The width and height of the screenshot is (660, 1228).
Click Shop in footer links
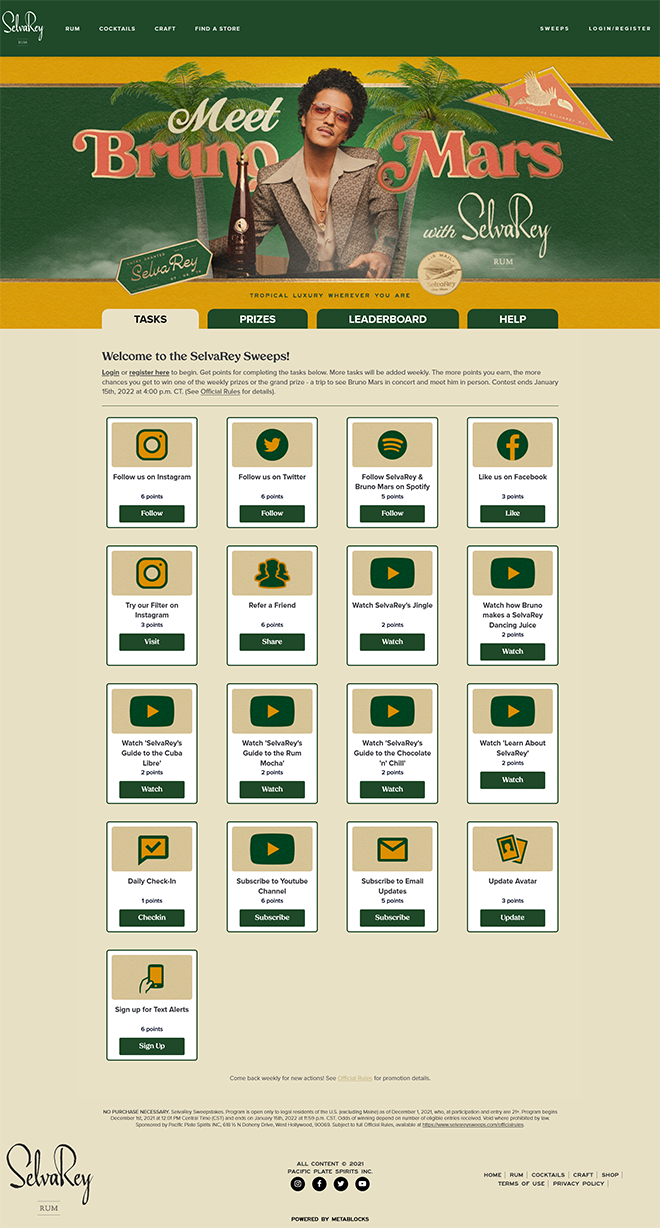pyautogui.click(x=610, y=1175)
